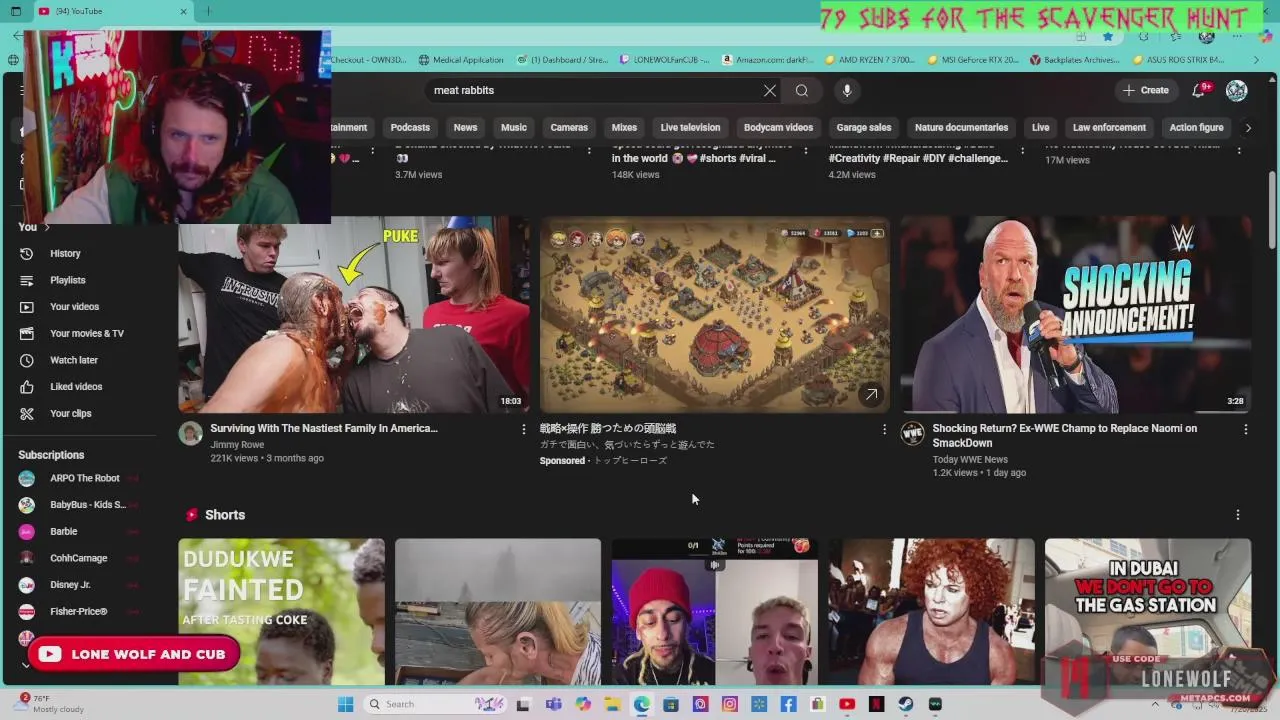The height and width of the screenshot is (720, 1280).
Task: Open YouTube notifications bell
Action: [1199, 90]
